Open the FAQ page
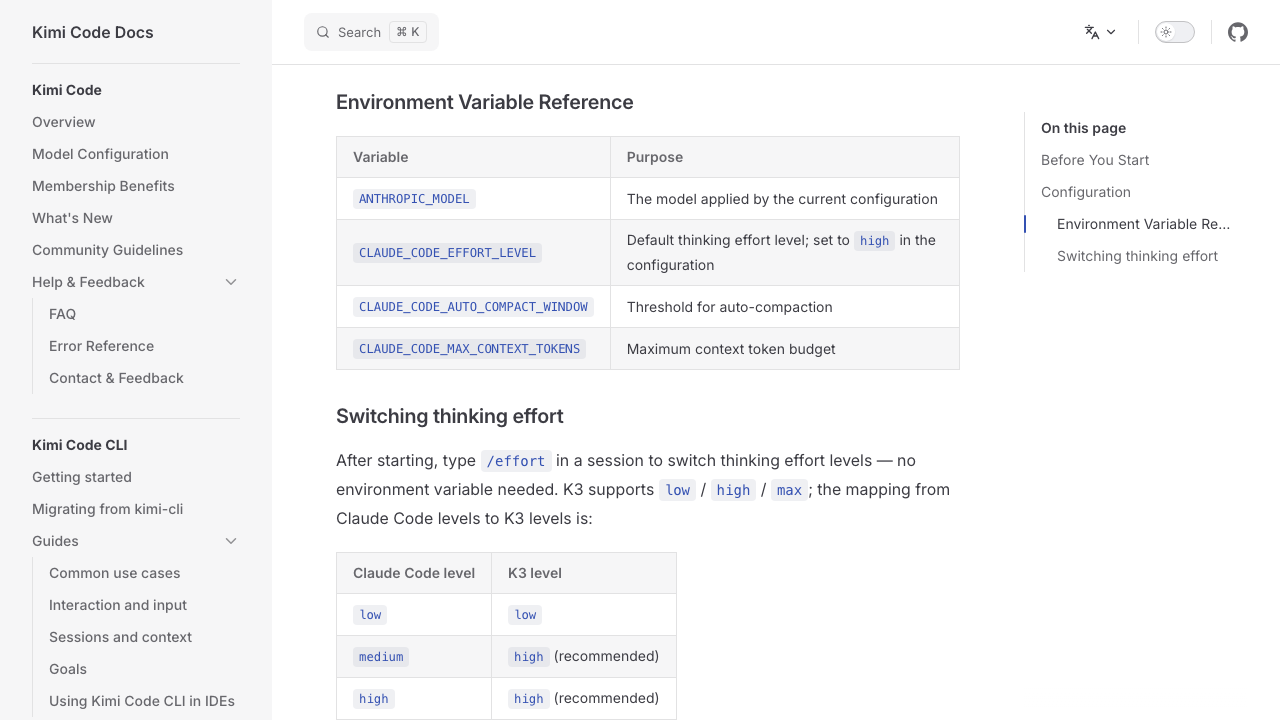Image resolution: width=1280 pixels, height=720 pixels. click(x=62, y=314)
